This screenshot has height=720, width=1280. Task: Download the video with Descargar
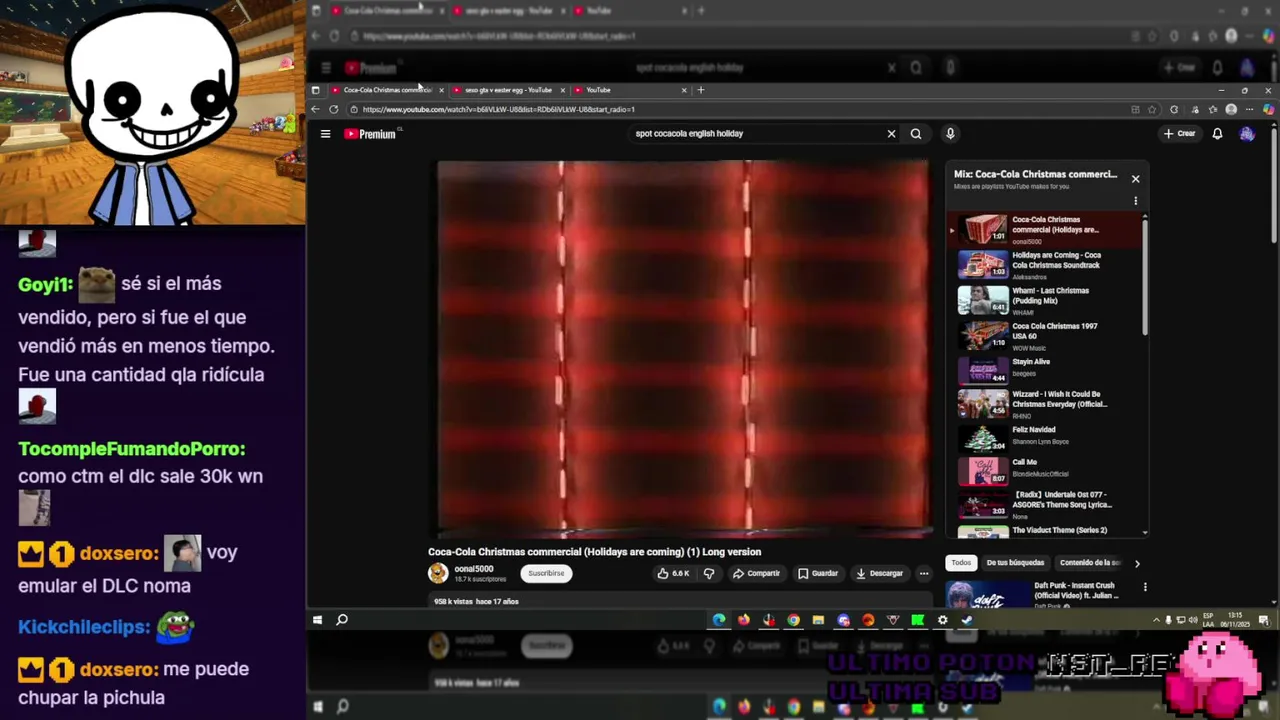point(880,573)
